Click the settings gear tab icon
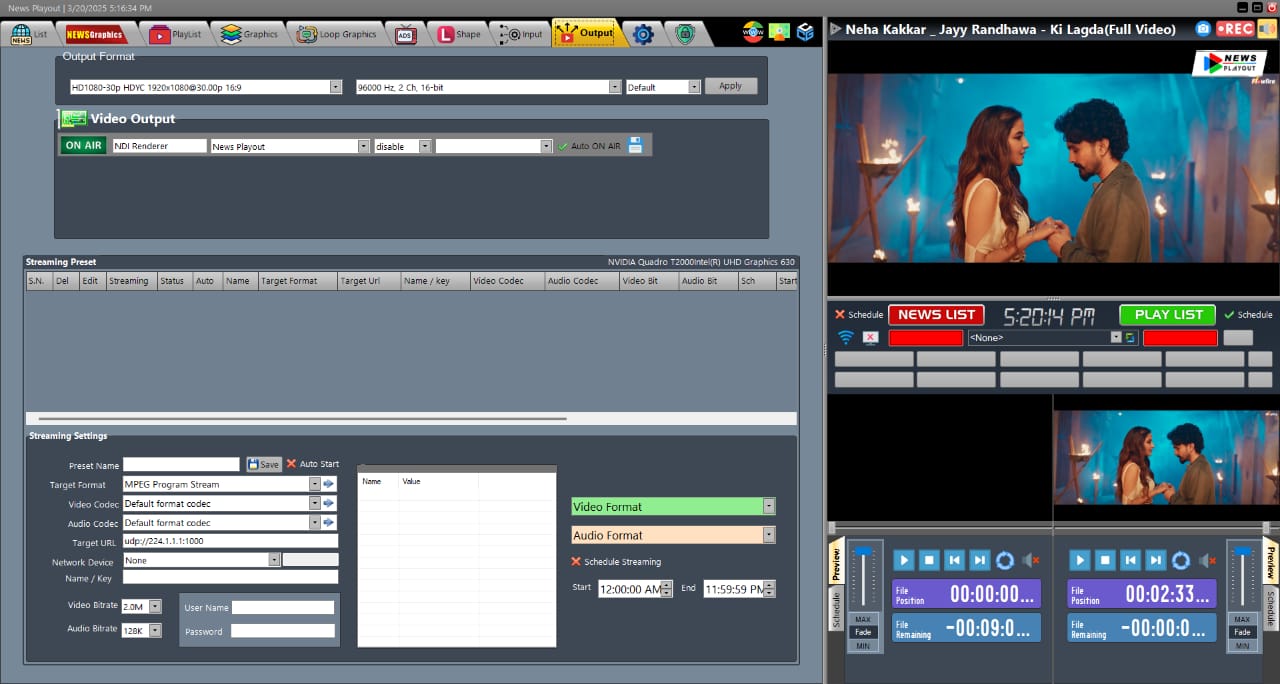The height and width of the screenshot is (684, 1280). (643, 34)
